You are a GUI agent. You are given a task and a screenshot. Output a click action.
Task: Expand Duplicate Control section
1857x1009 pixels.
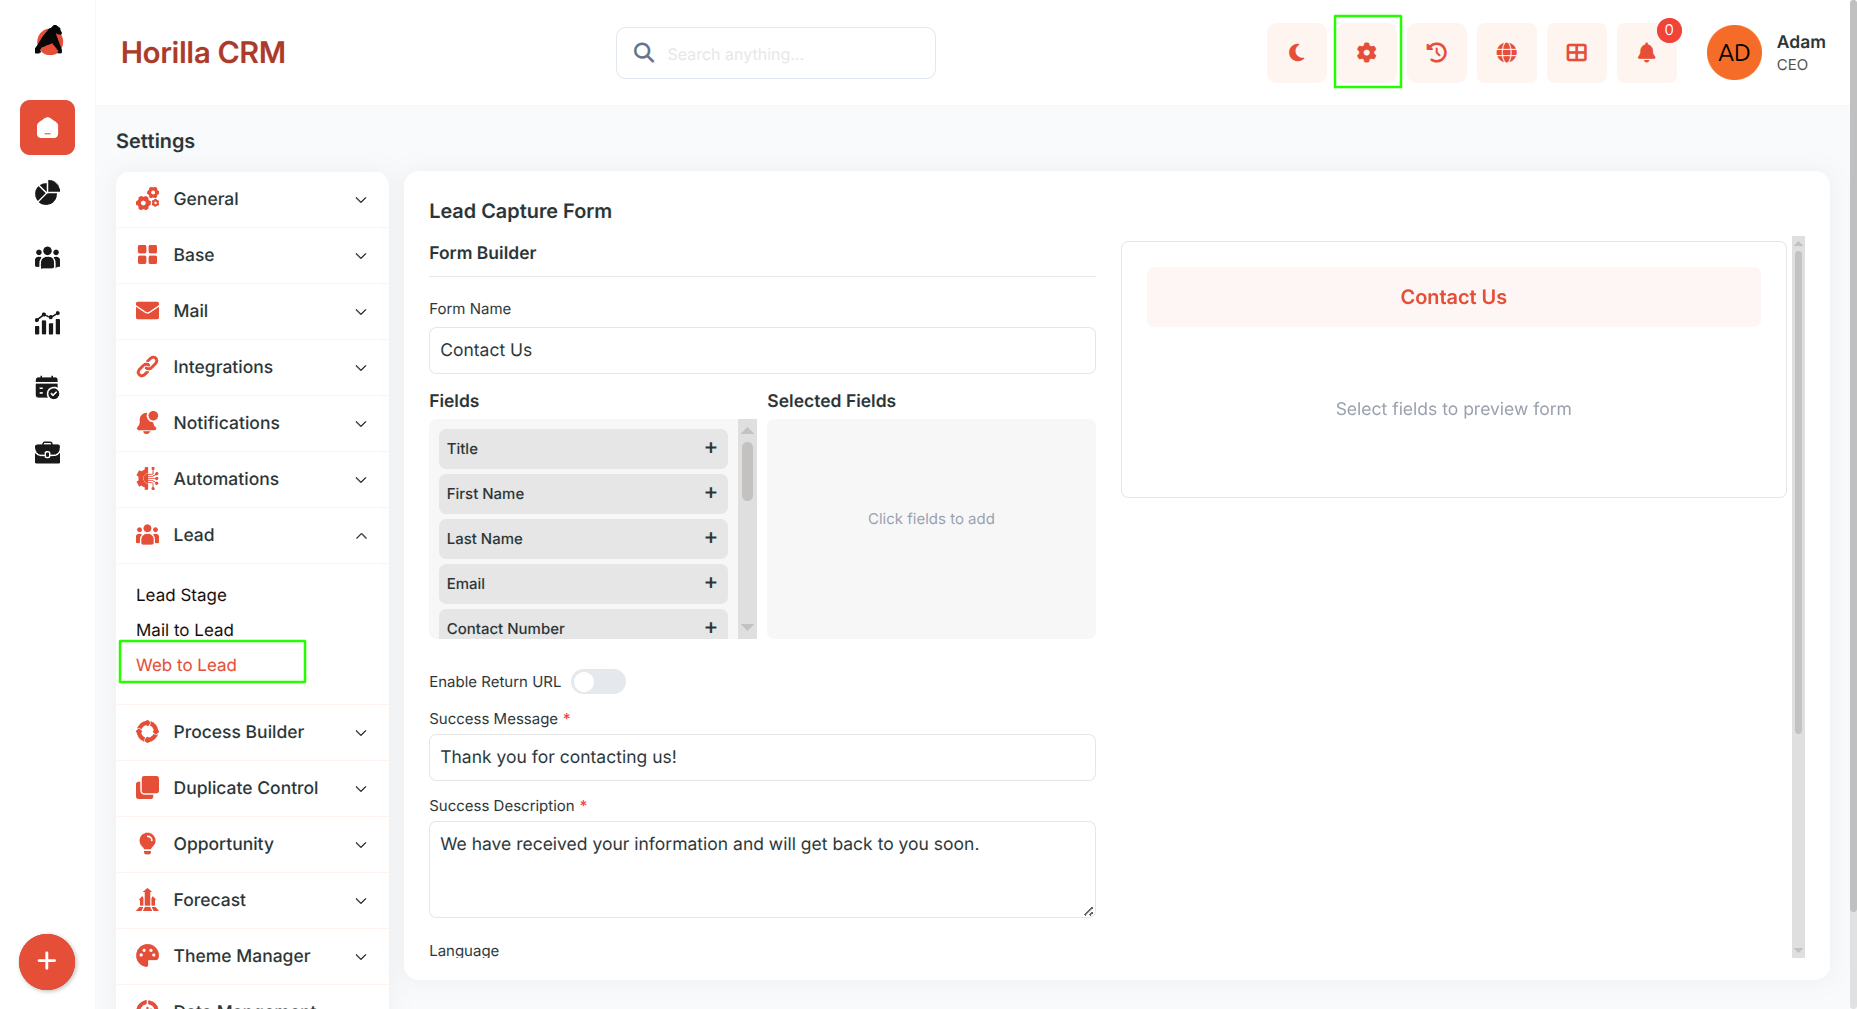pyautogui.click(x=252, y=788)
